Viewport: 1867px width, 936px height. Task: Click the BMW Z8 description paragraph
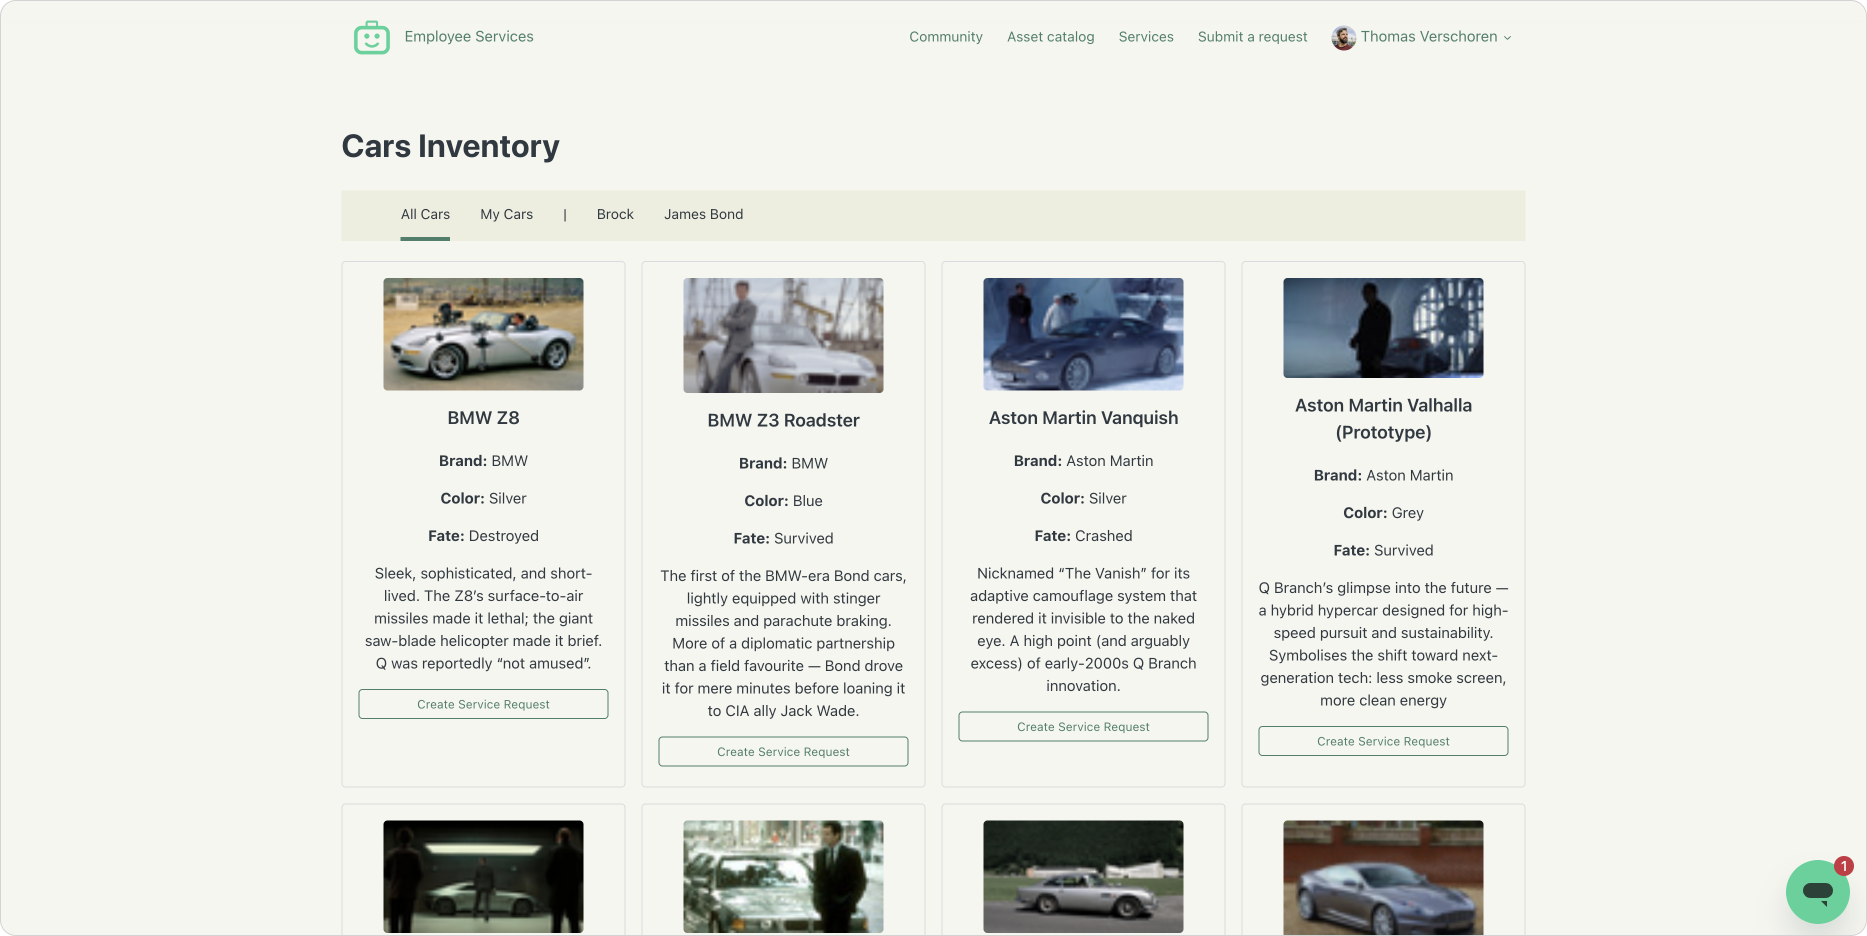[483, 619]
